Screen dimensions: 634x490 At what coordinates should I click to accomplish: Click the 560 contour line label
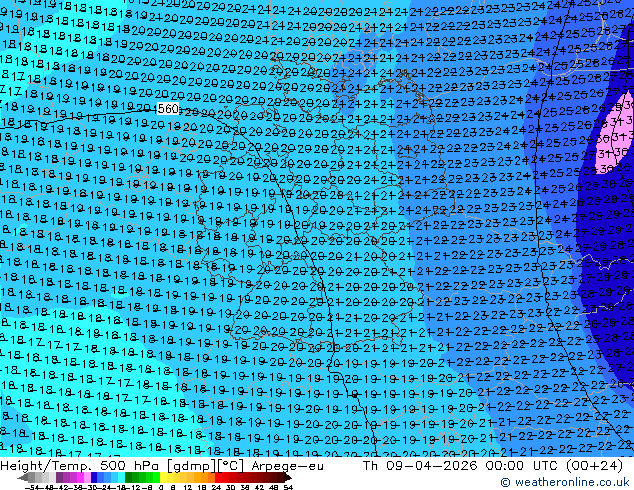pyautogui.click(x=168, y=108)
